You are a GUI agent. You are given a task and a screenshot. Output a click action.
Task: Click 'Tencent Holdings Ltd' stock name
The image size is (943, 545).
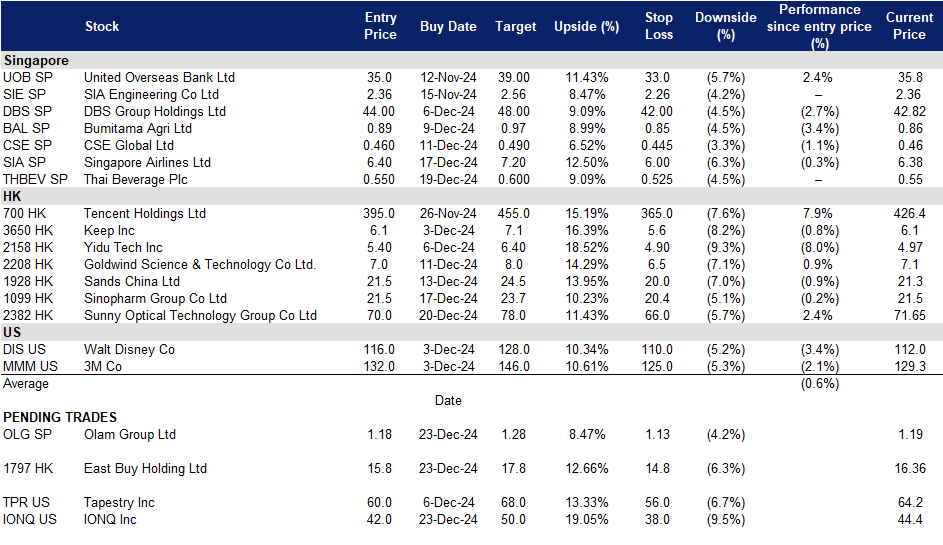145,214
